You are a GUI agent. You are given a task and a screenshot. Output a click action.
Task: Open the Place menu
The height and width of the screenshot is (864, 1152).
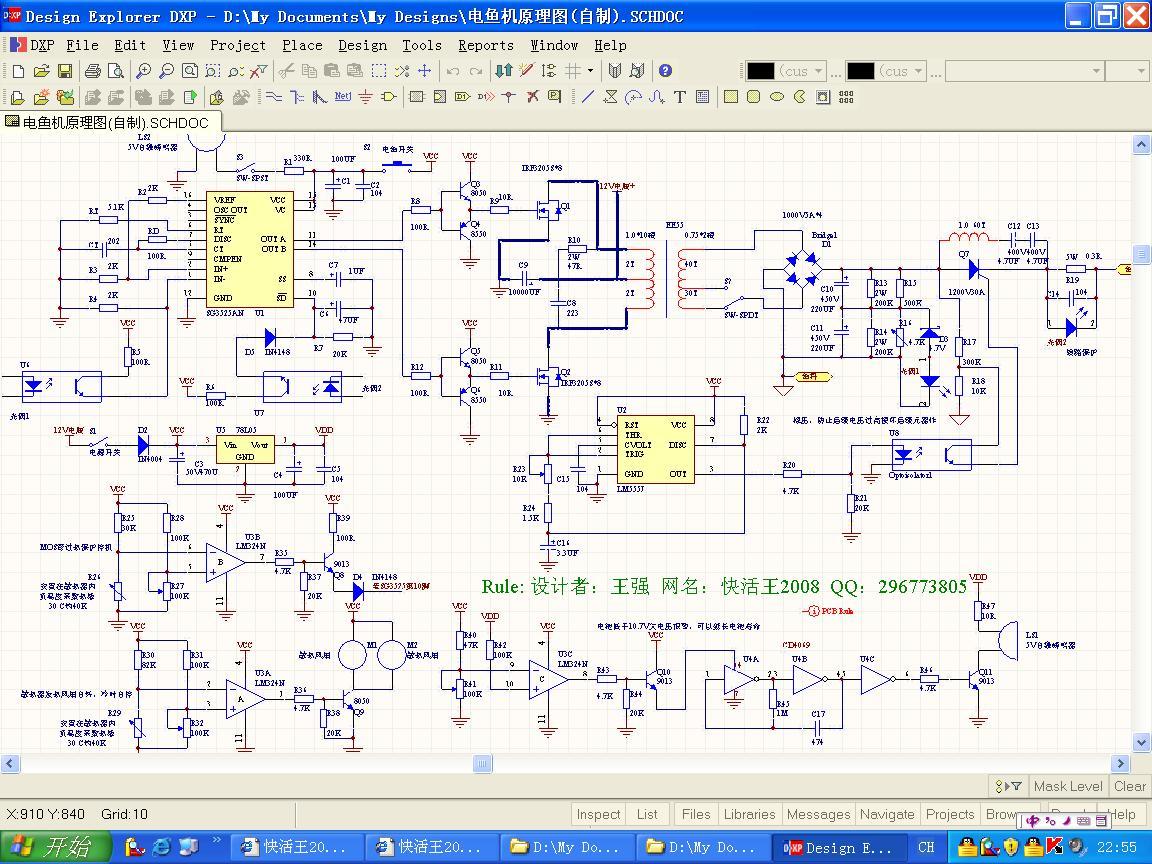(x=301, y=45)
